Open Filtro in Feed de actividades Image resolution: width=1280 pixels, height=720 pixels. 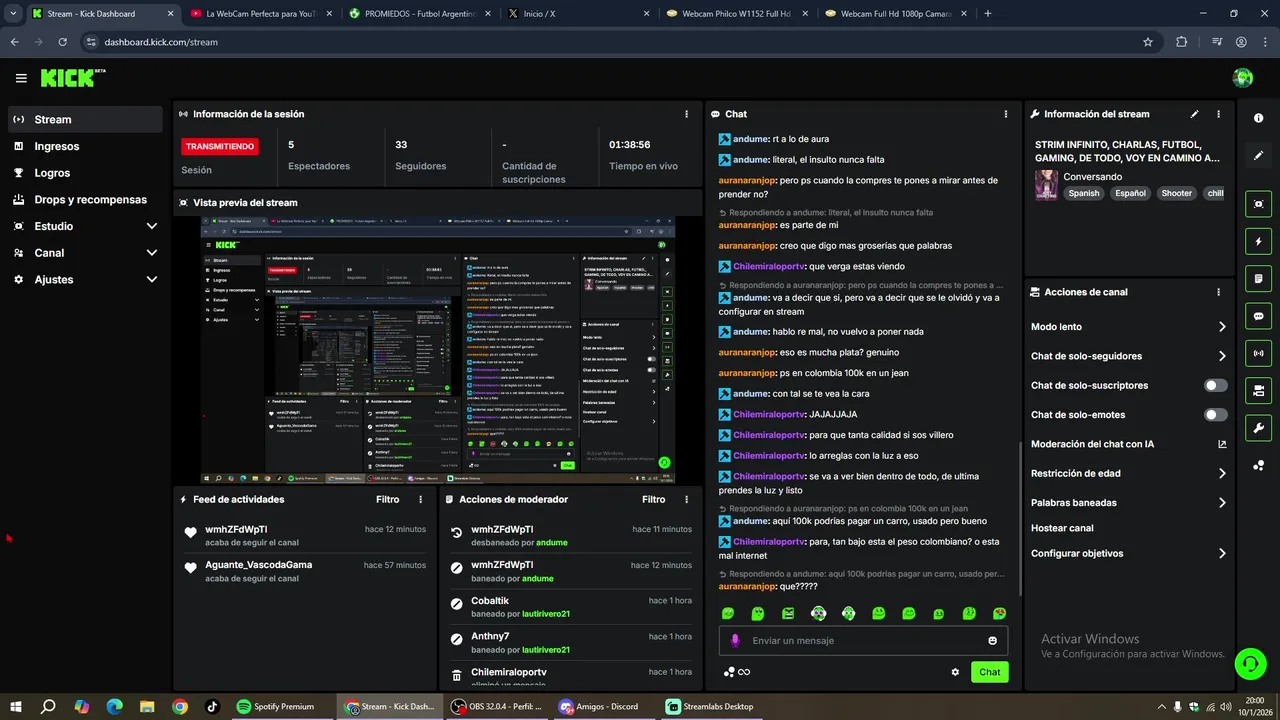click(x=387, y=499)
